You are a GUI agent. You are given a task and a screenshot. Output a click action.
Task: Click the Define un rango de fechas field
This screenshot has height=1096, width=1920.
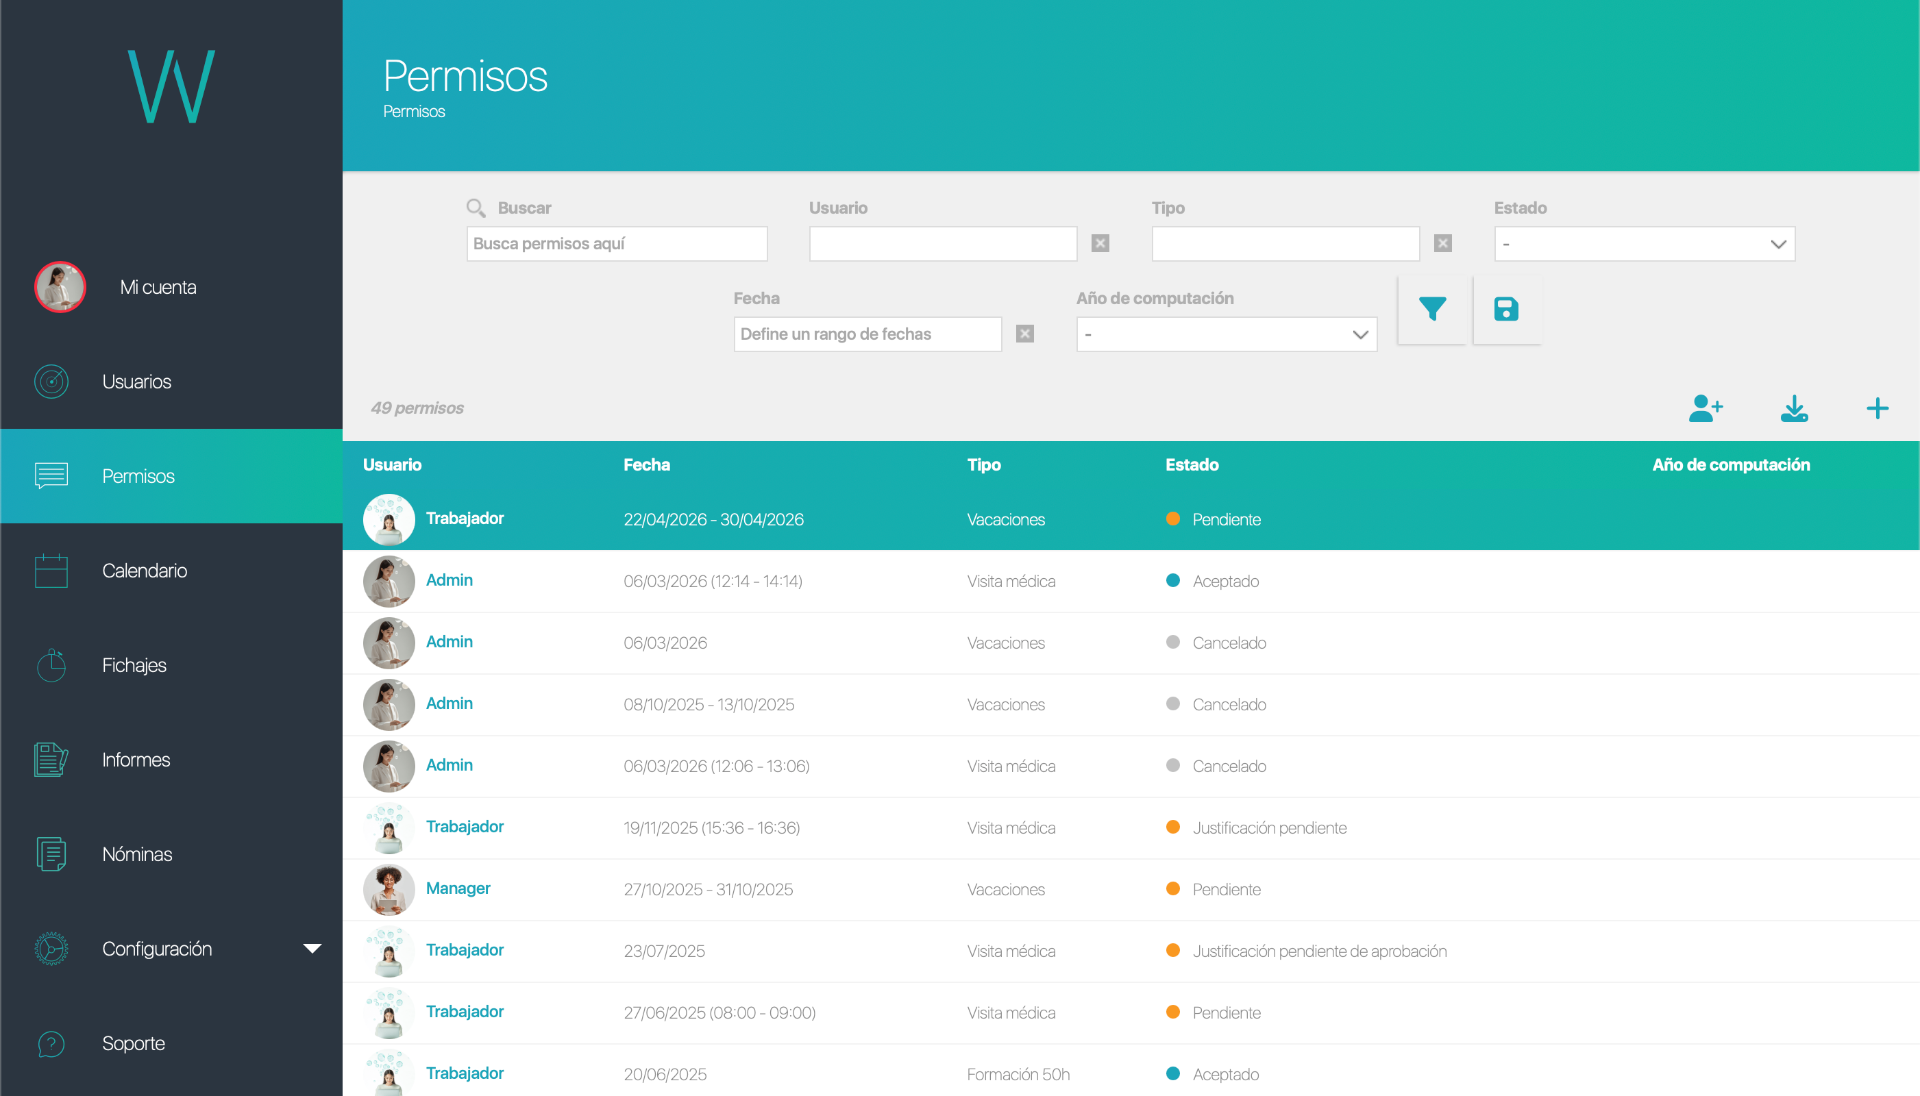pos(867,334)
